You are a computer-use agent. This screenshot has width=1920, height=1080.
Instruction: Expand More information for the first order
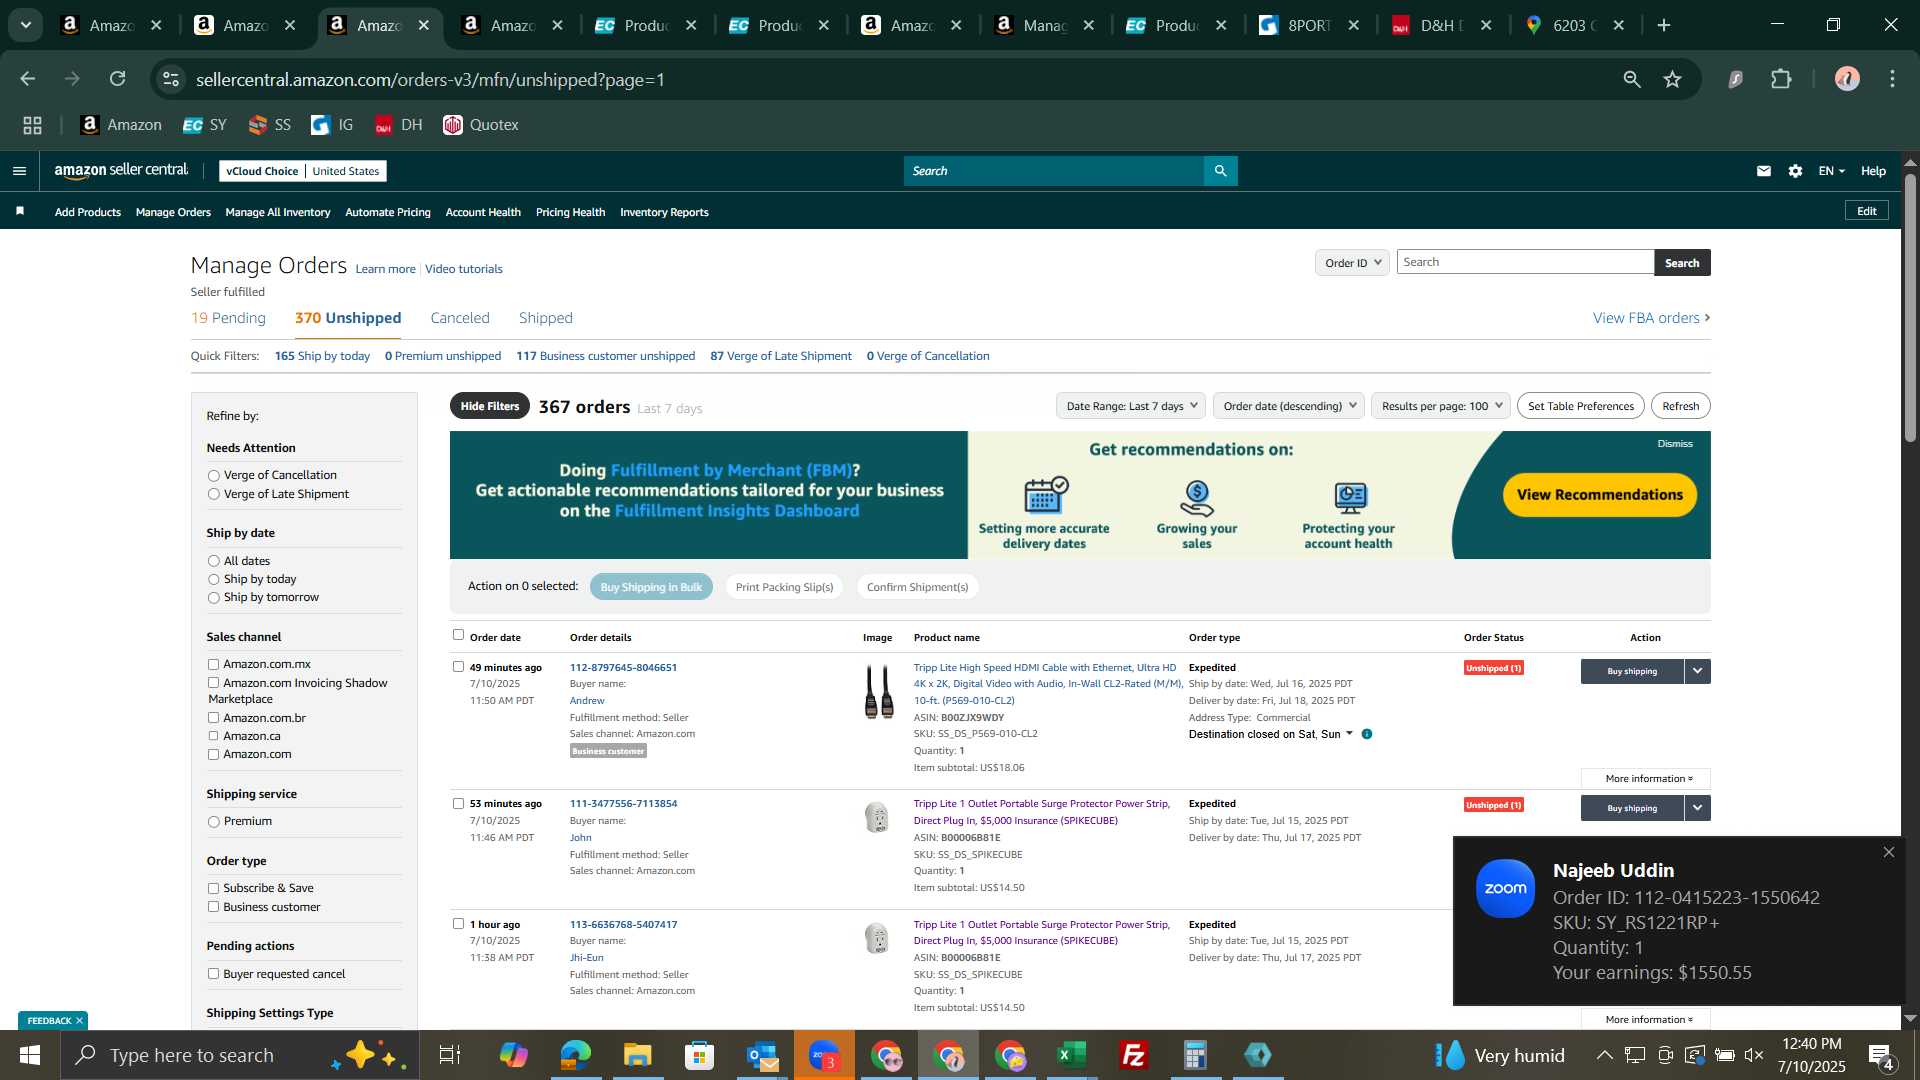1646,778
